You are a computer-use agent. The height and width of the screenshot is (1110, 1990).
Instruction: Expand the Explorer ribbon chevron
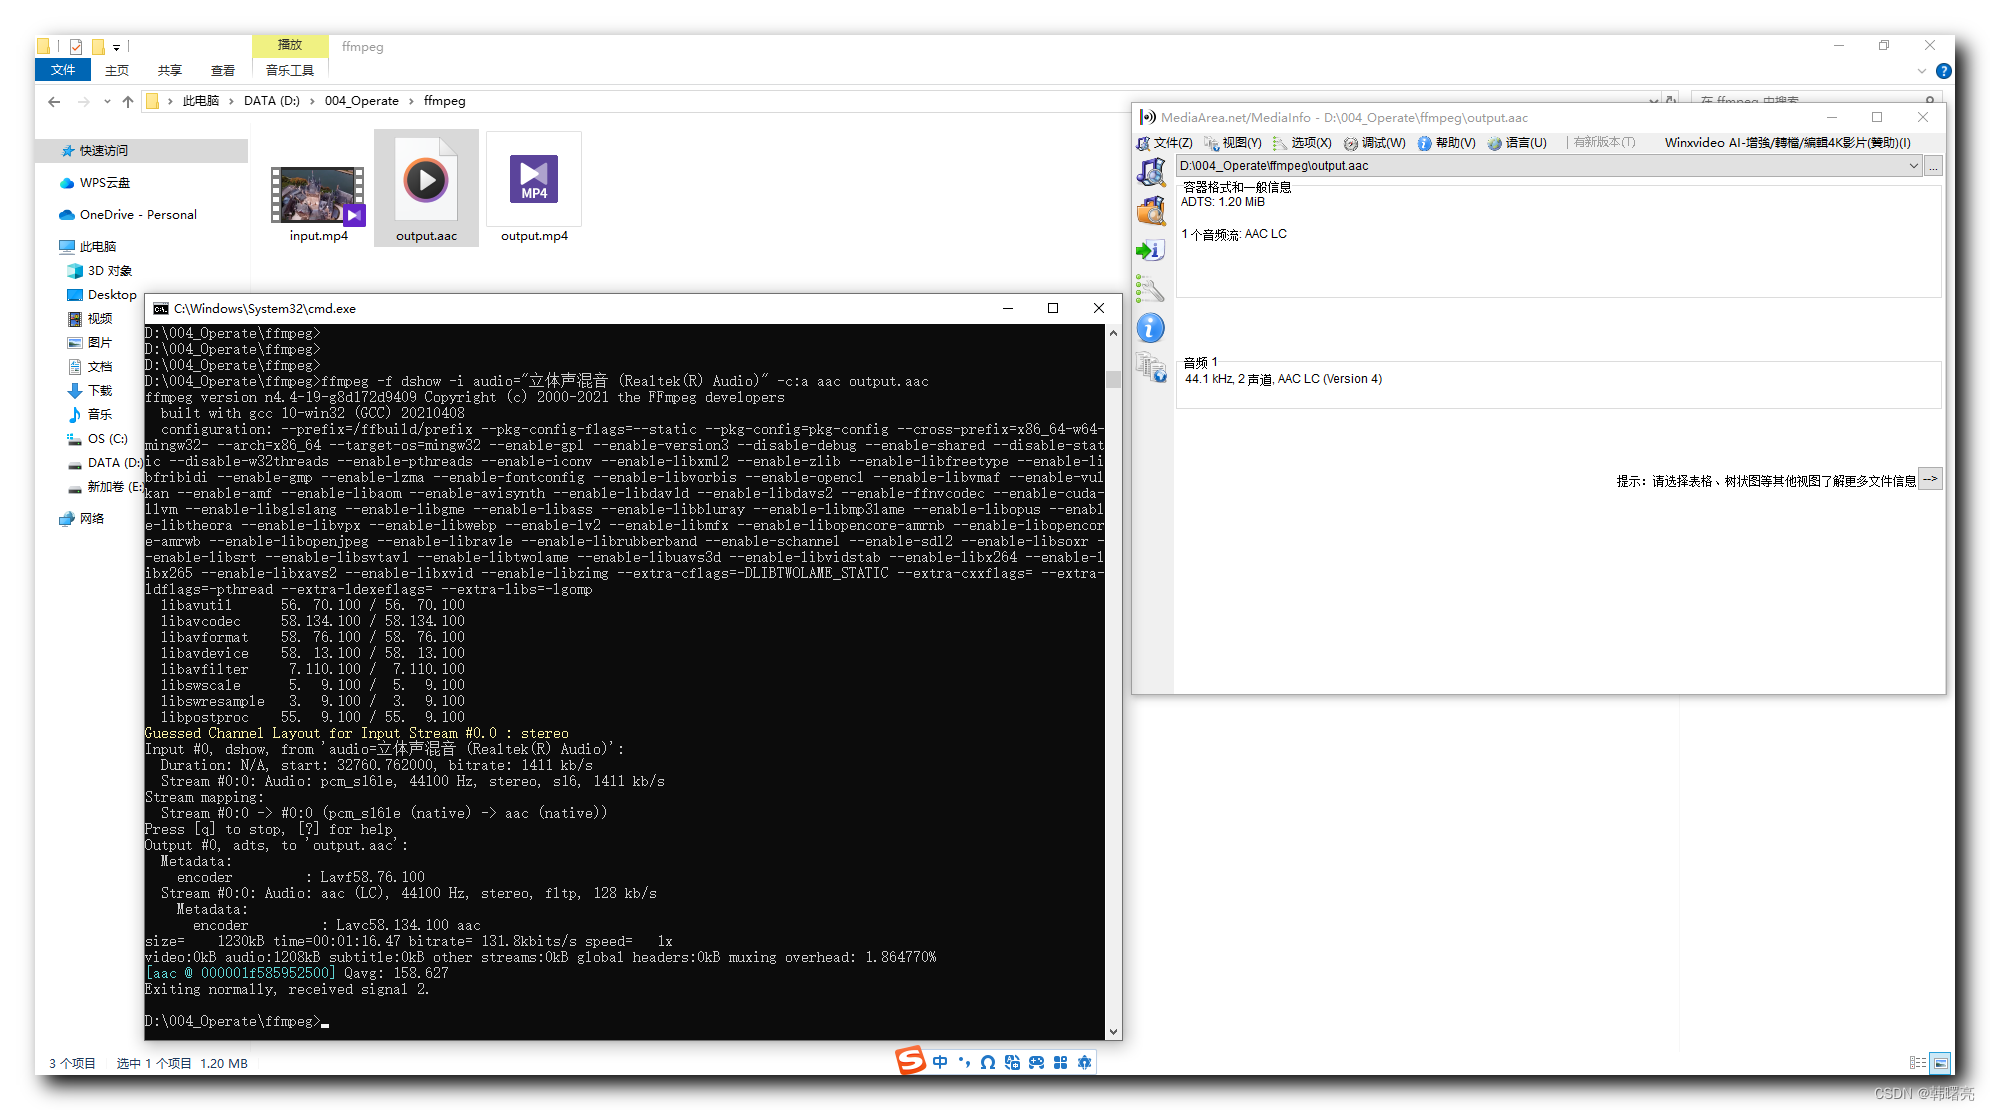pyautogui.click(x=1921, y=71)
